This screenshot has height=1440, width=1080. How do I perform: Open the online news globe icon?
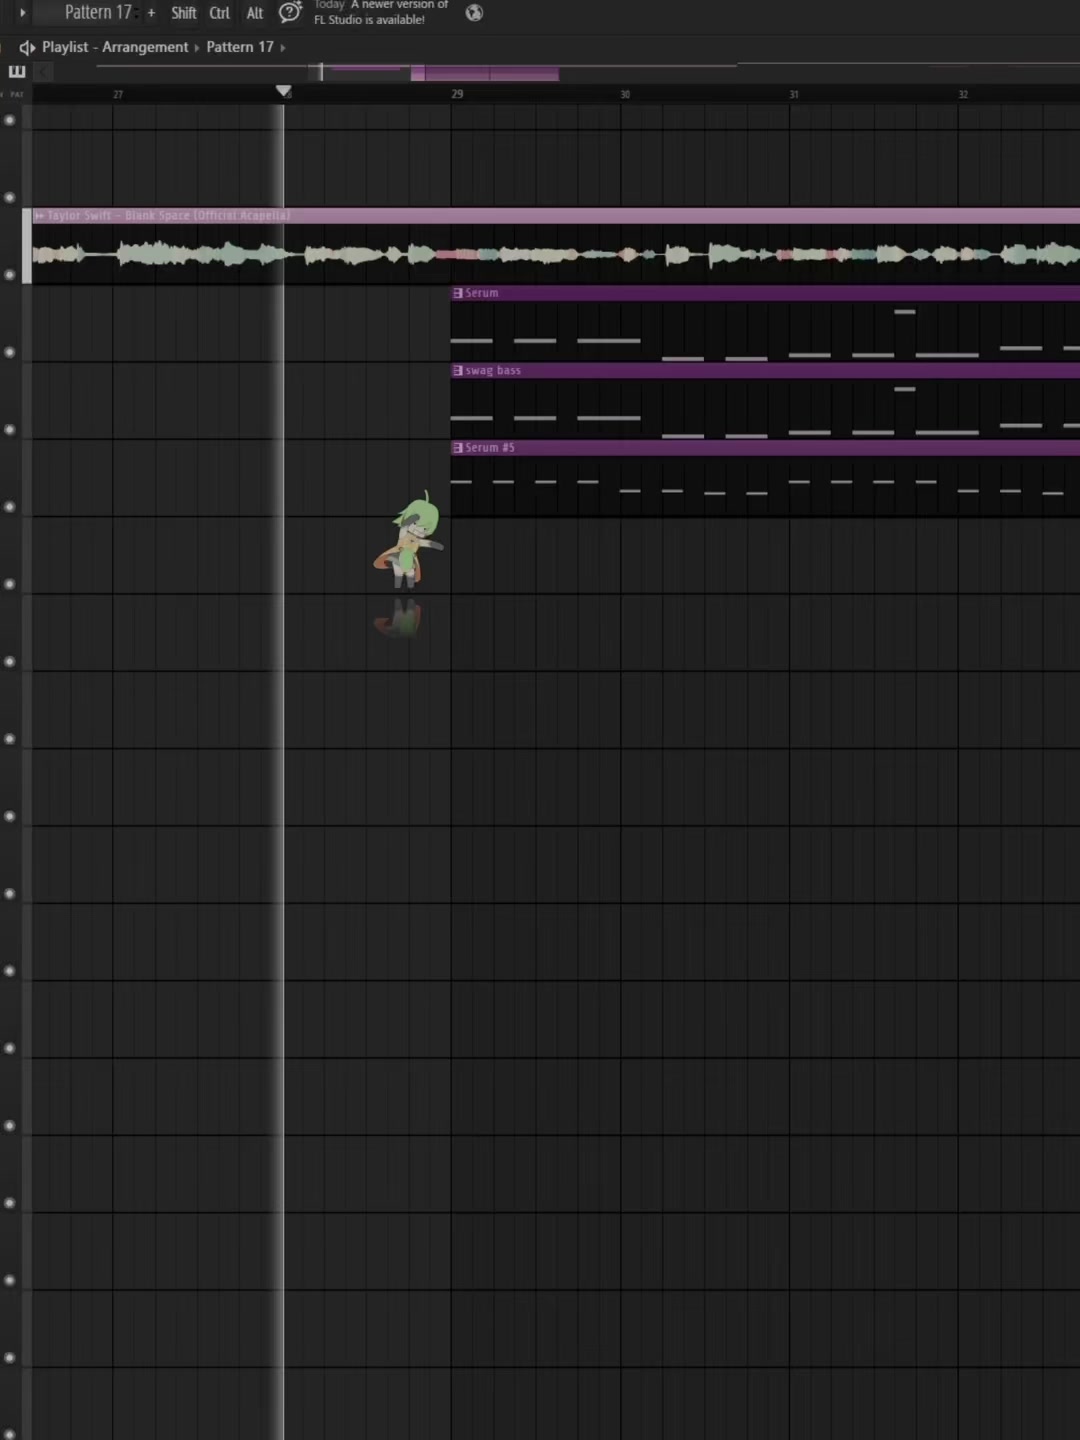coord(474,13)
